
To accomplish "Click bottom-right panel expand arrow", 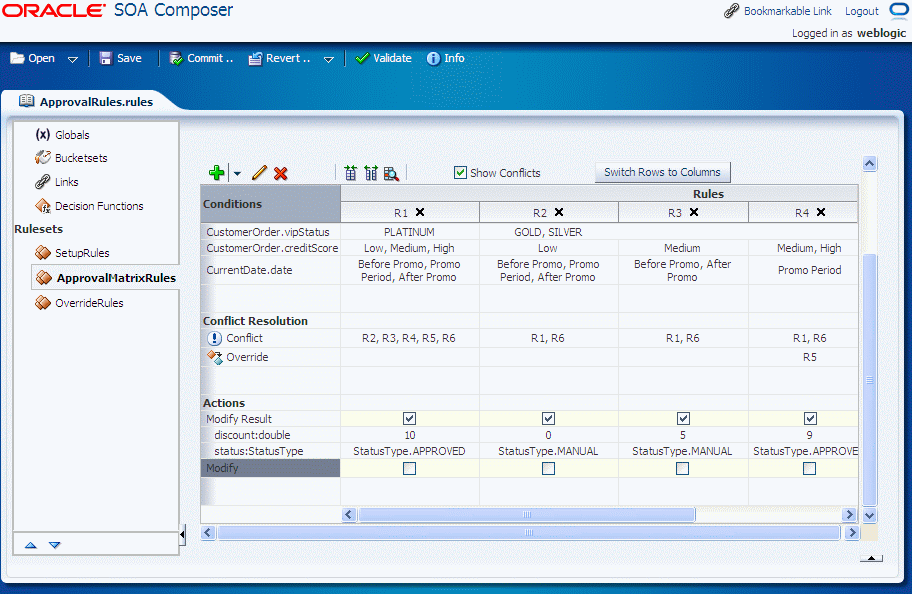I will [871, 559].
